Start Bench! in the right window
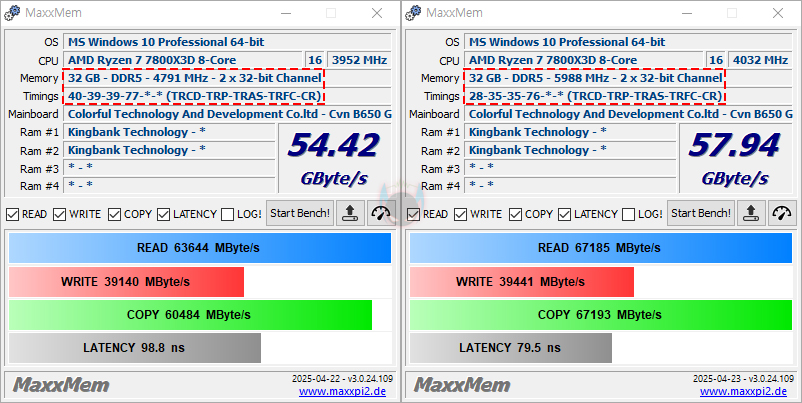The width and height of the screenshot is (802, 403). click(x=701, y=213)
